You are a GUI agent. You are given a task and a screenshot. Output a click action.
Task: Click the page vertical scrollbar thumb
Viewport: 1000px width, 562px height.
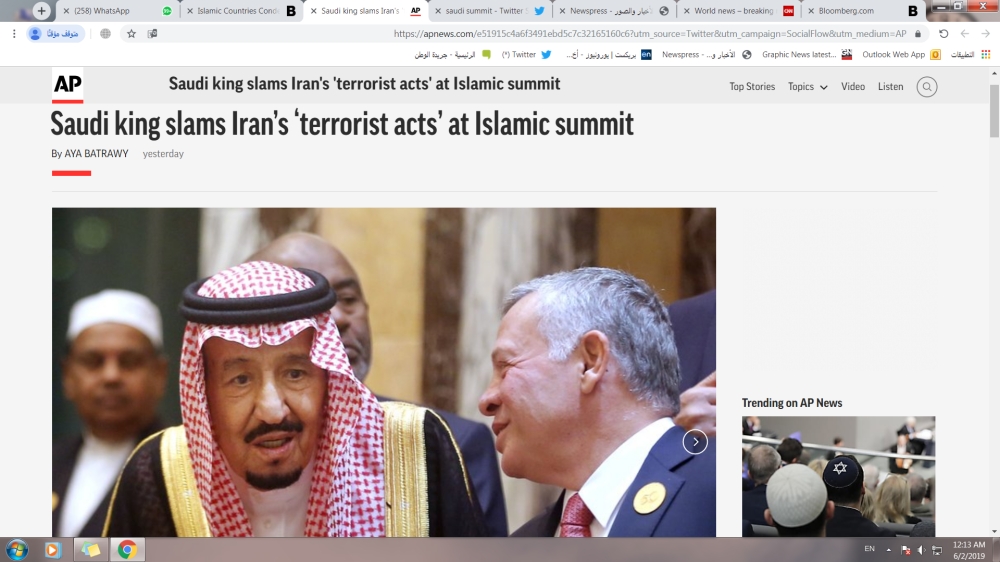pyautogui.click(x=994, y=110)
